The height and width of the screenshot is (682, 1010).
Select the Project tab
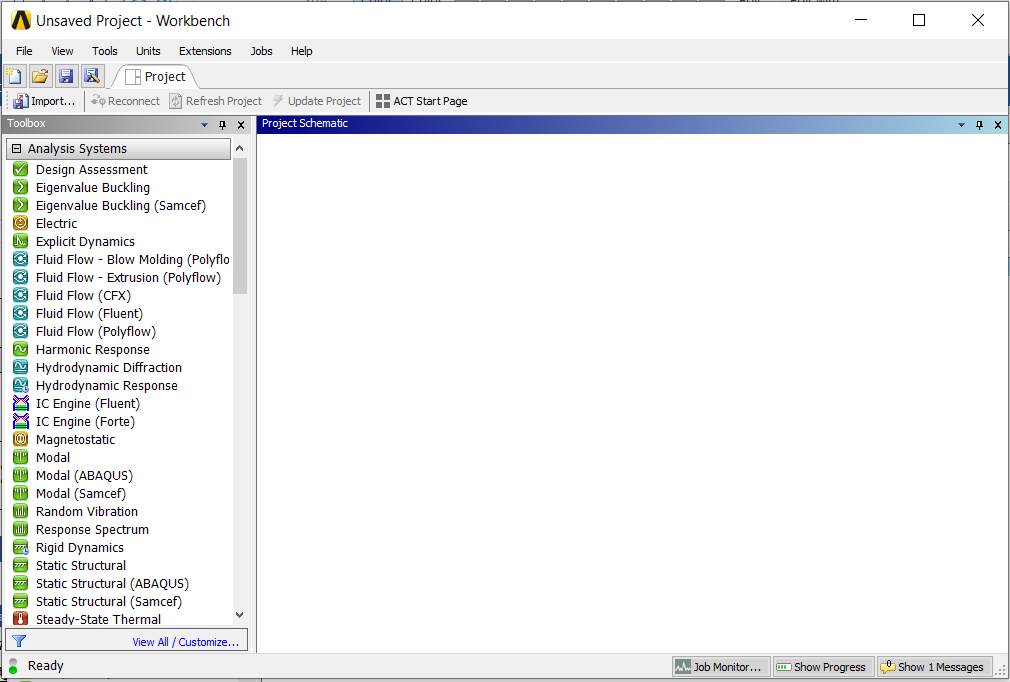pos(155,77)
